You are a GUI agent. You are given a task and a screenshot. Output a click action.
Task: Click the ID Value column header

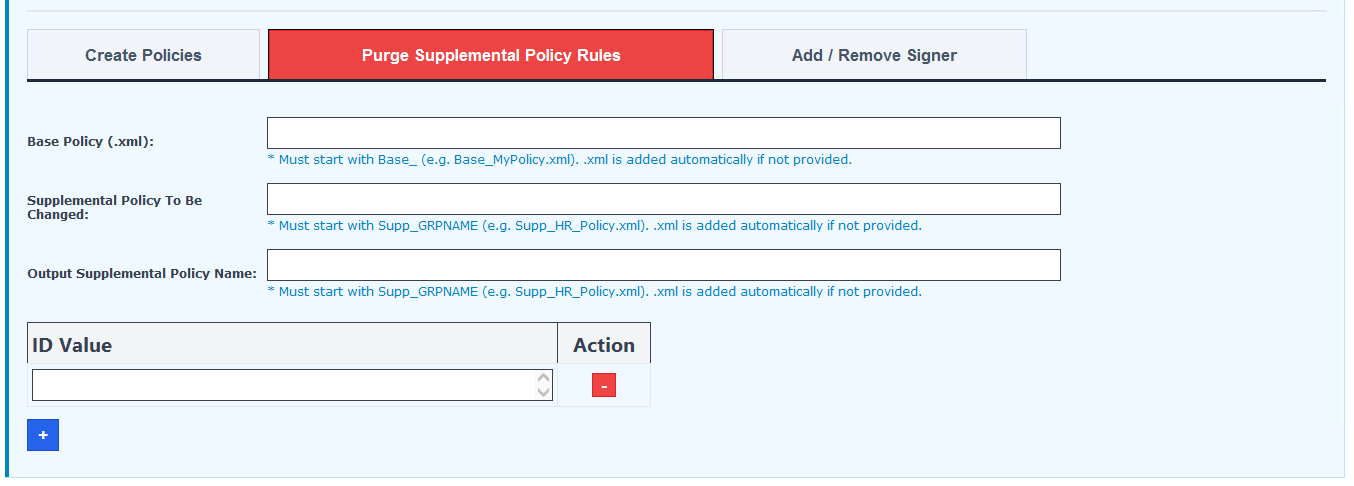[292, 345]
